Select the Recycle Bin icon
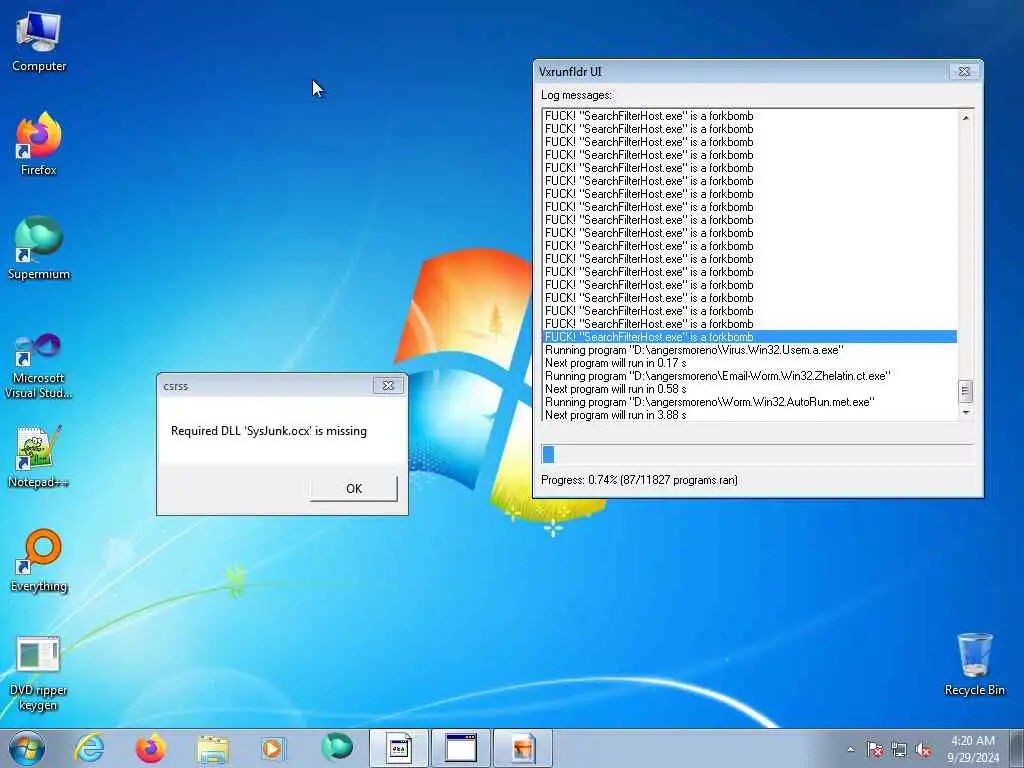This screenshot has width=1024, height=768. pyautogui.click(x=974, y=664)
